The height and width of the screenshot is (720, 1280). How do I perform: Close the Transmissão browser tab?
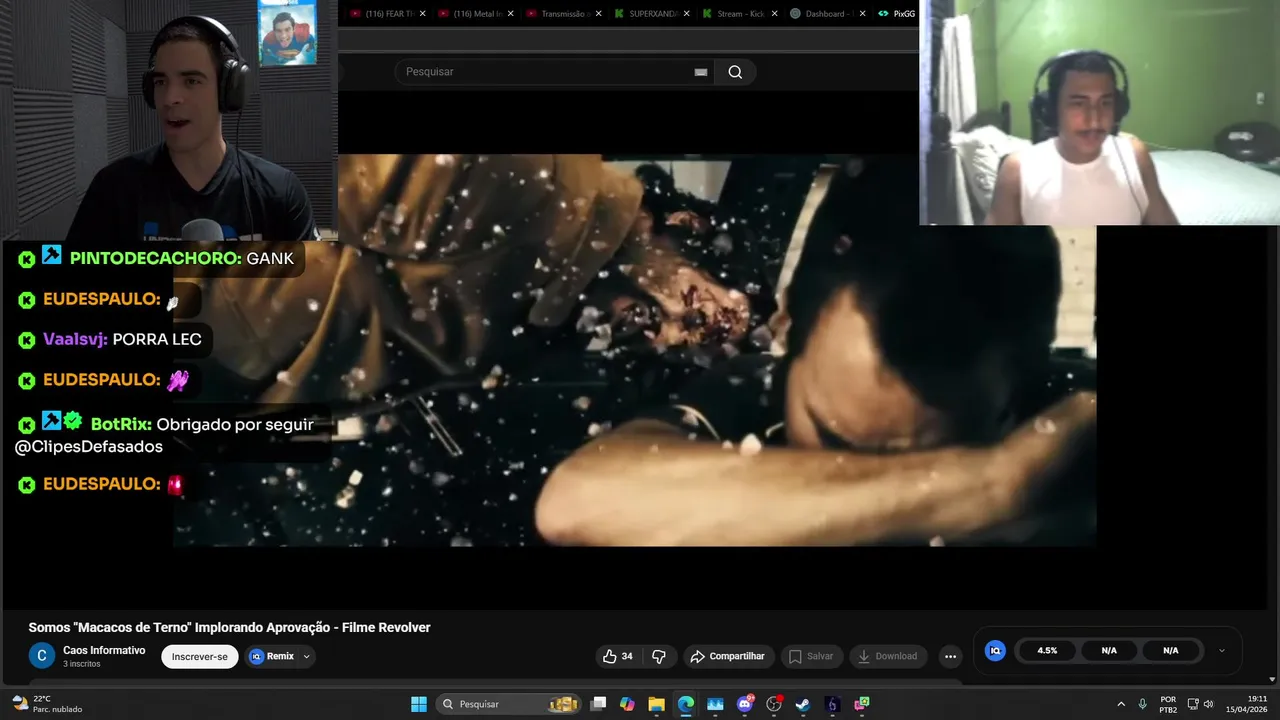click(598, 14)
